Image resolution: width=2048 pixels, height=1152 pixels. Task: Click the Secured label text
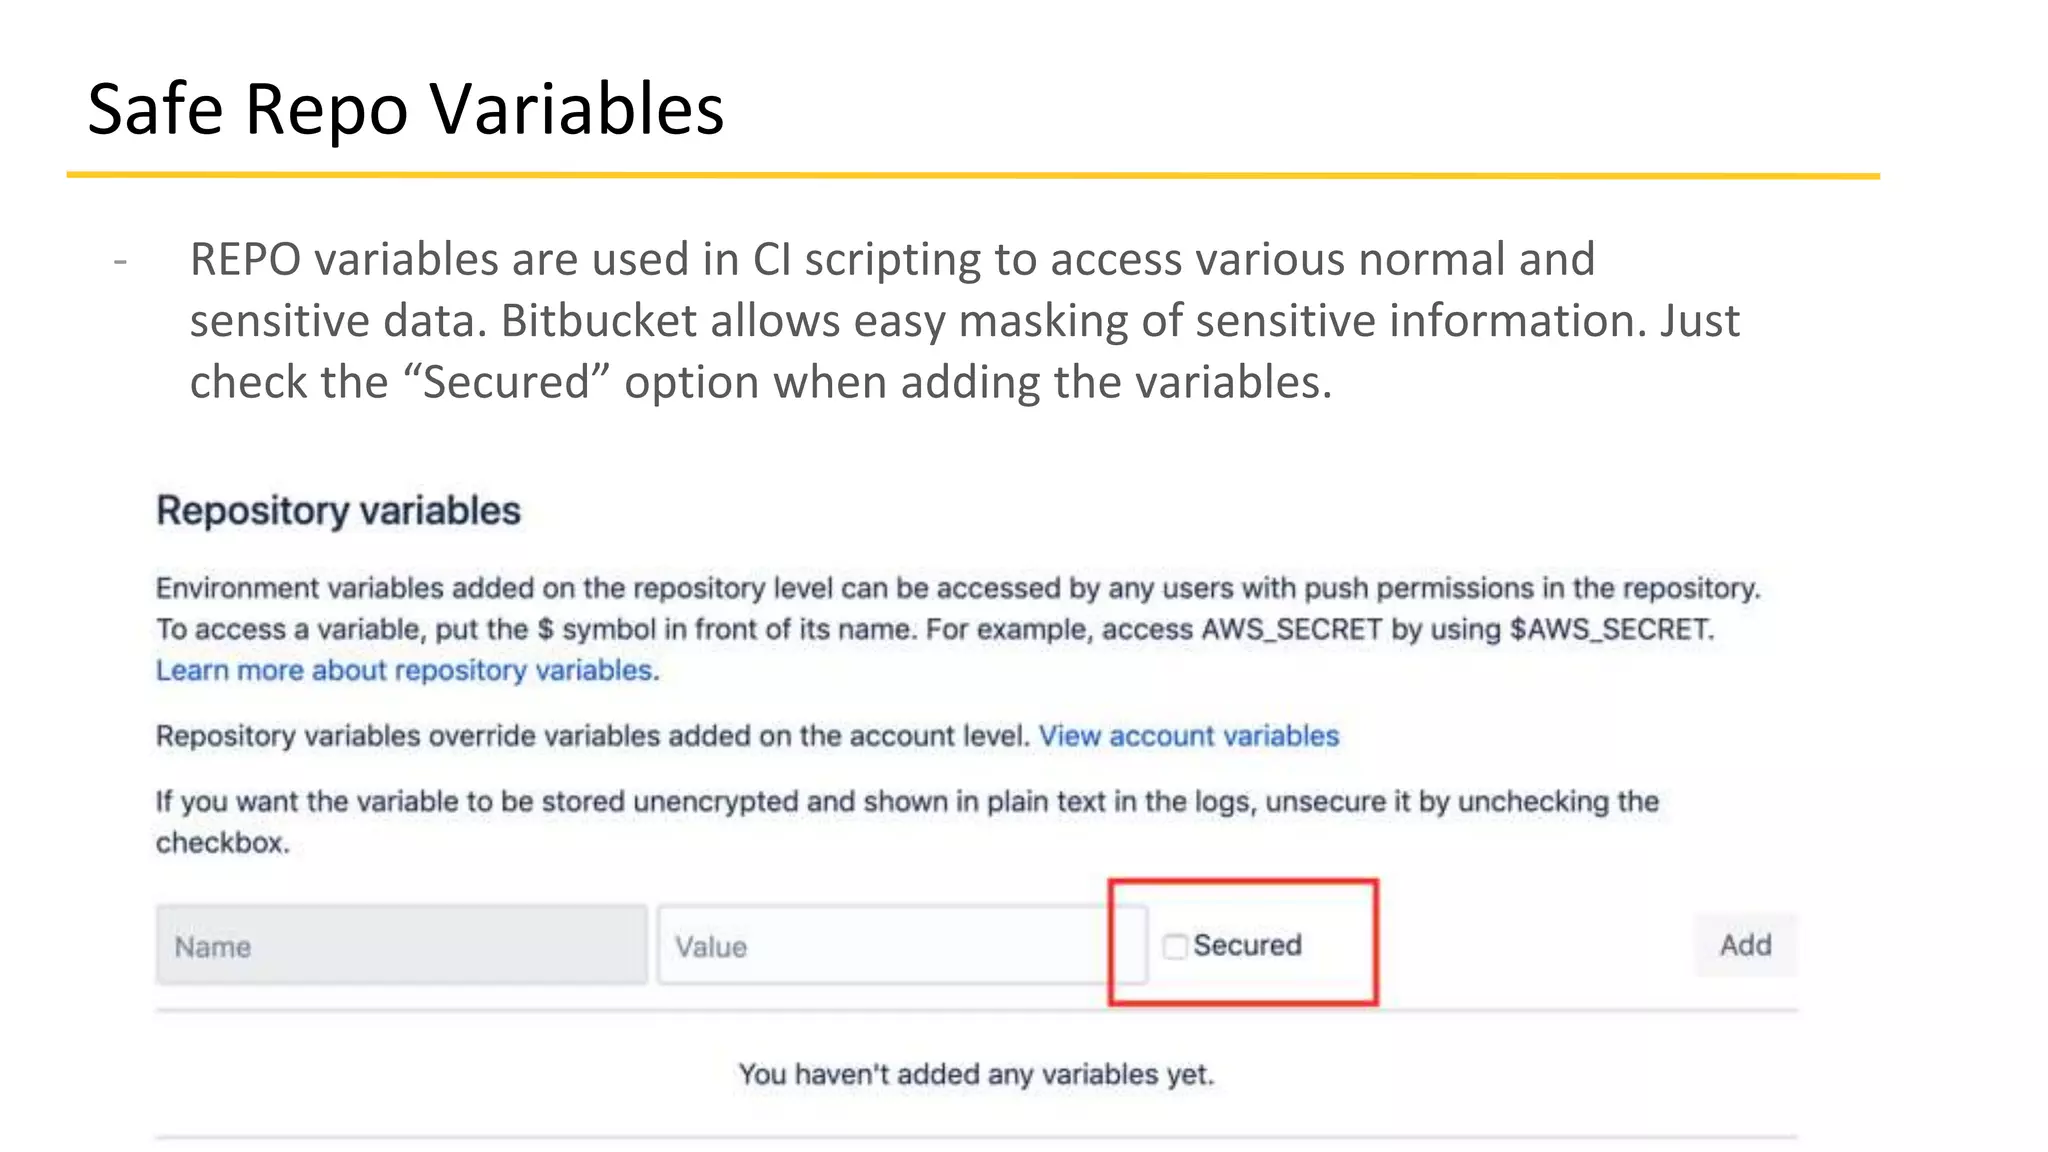[x=1247, y=945]
